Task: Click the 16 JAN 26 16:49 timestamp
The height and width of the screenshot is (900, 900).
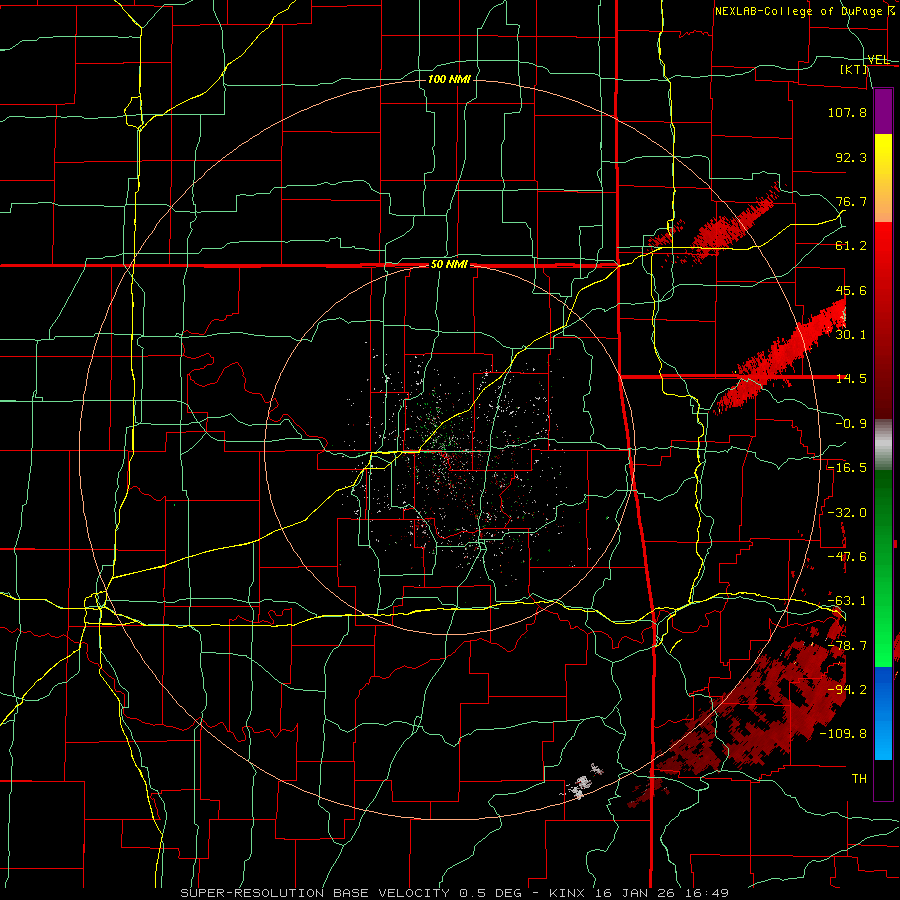Action: point(663,893)
